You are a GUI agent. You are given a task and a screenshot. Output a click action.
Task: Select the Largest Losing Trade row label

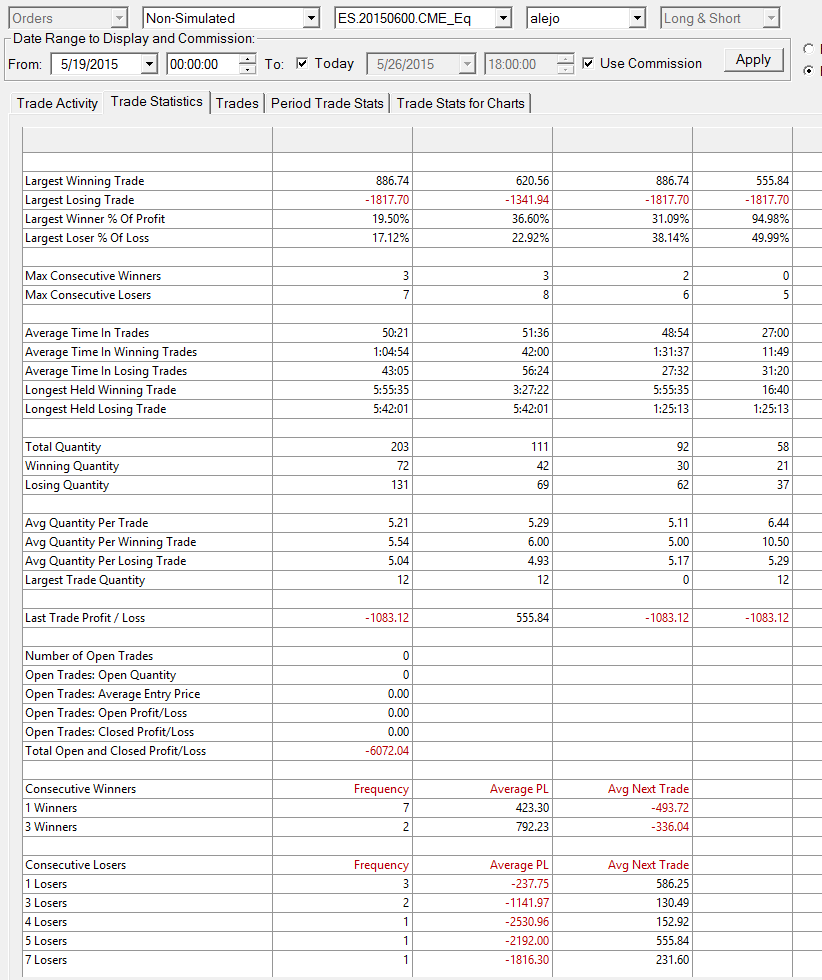(79, 200)
